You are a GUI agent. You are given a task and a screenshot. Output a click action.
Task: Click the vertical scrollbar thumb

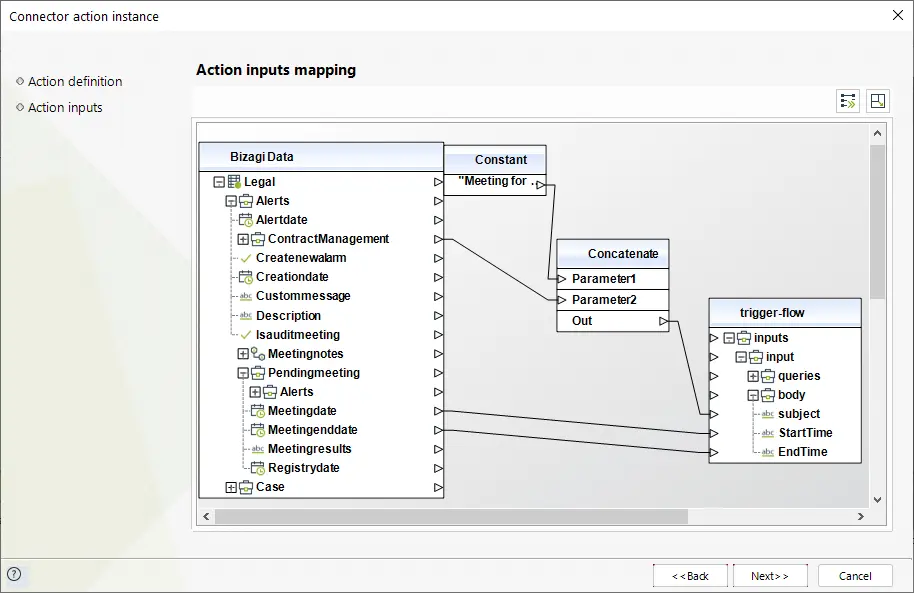pyautogui.click(x=877, y=222)
